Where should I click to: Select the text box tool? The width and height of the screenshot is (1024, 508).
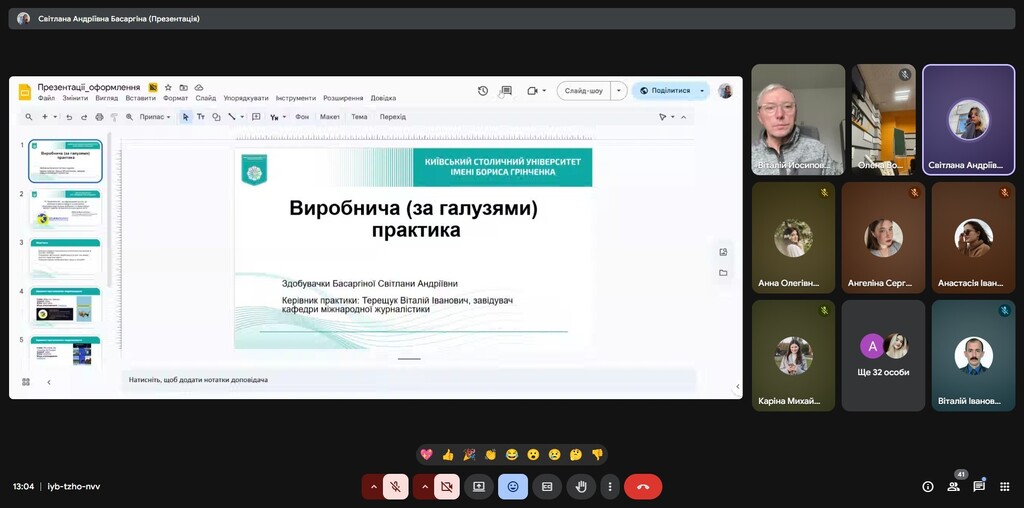pos(200,117)
